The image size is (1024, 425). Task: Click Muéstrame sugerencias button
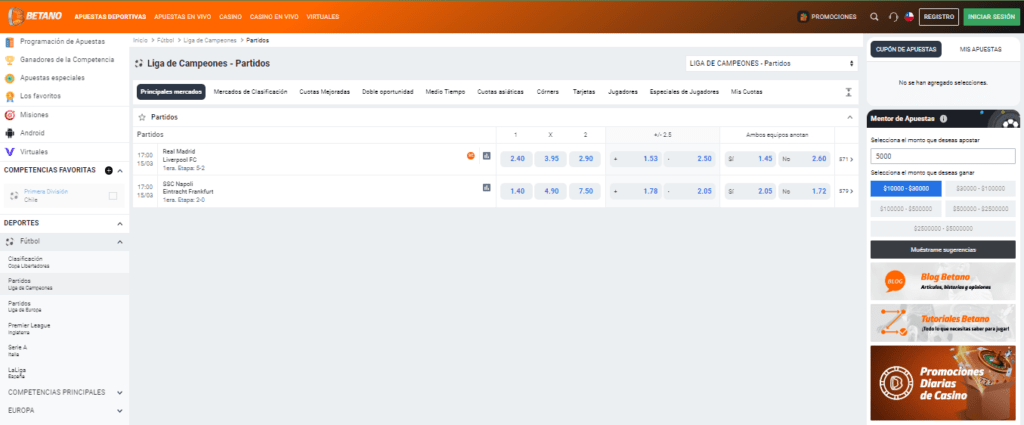click(943, 250)
